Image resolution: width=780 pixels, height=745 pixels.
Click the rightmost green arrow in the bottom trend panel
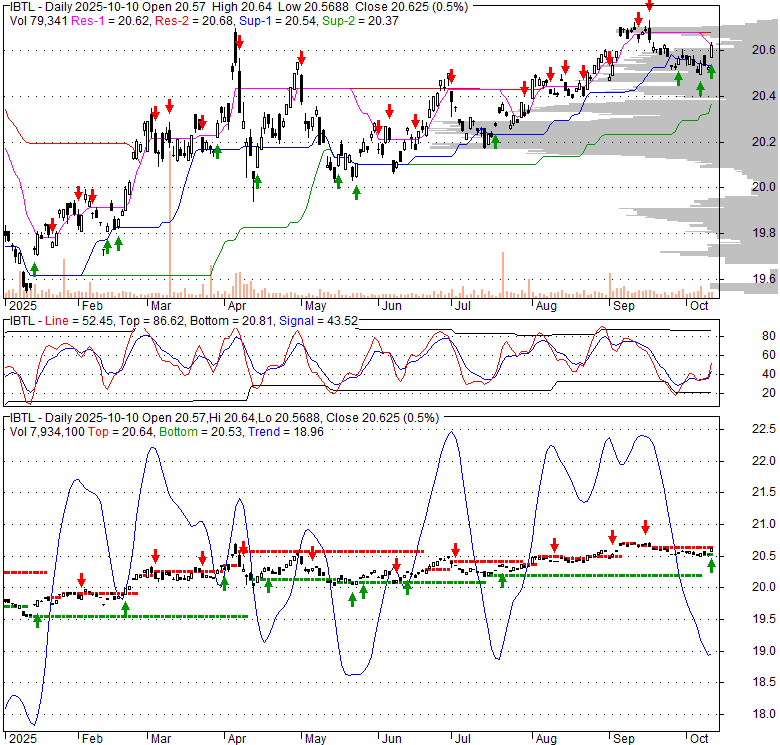[711, 566]
